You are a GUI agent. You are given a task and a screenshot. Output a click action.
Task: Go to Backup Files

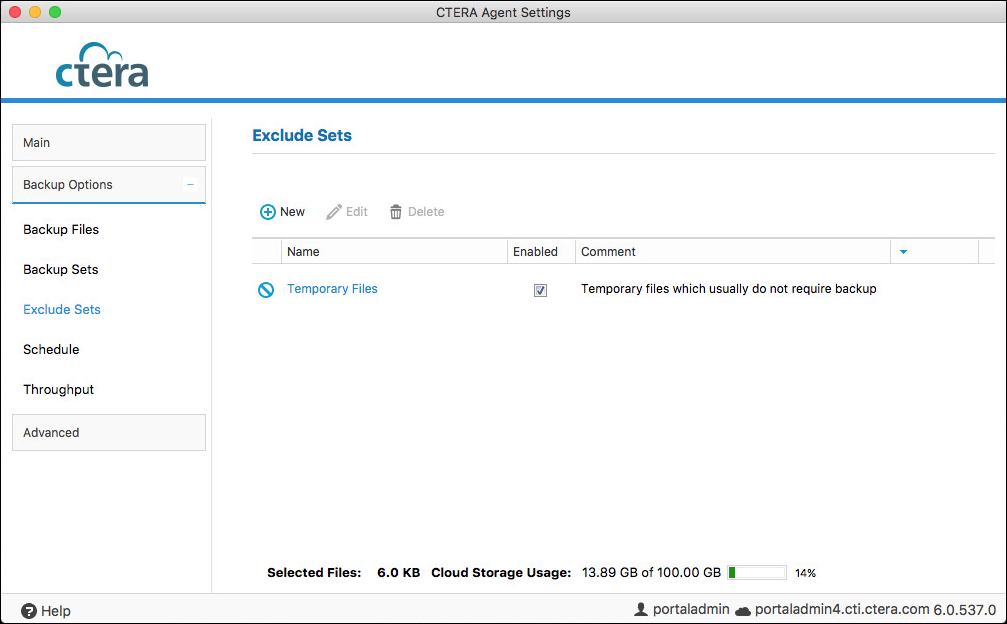[x=61, y=229]
